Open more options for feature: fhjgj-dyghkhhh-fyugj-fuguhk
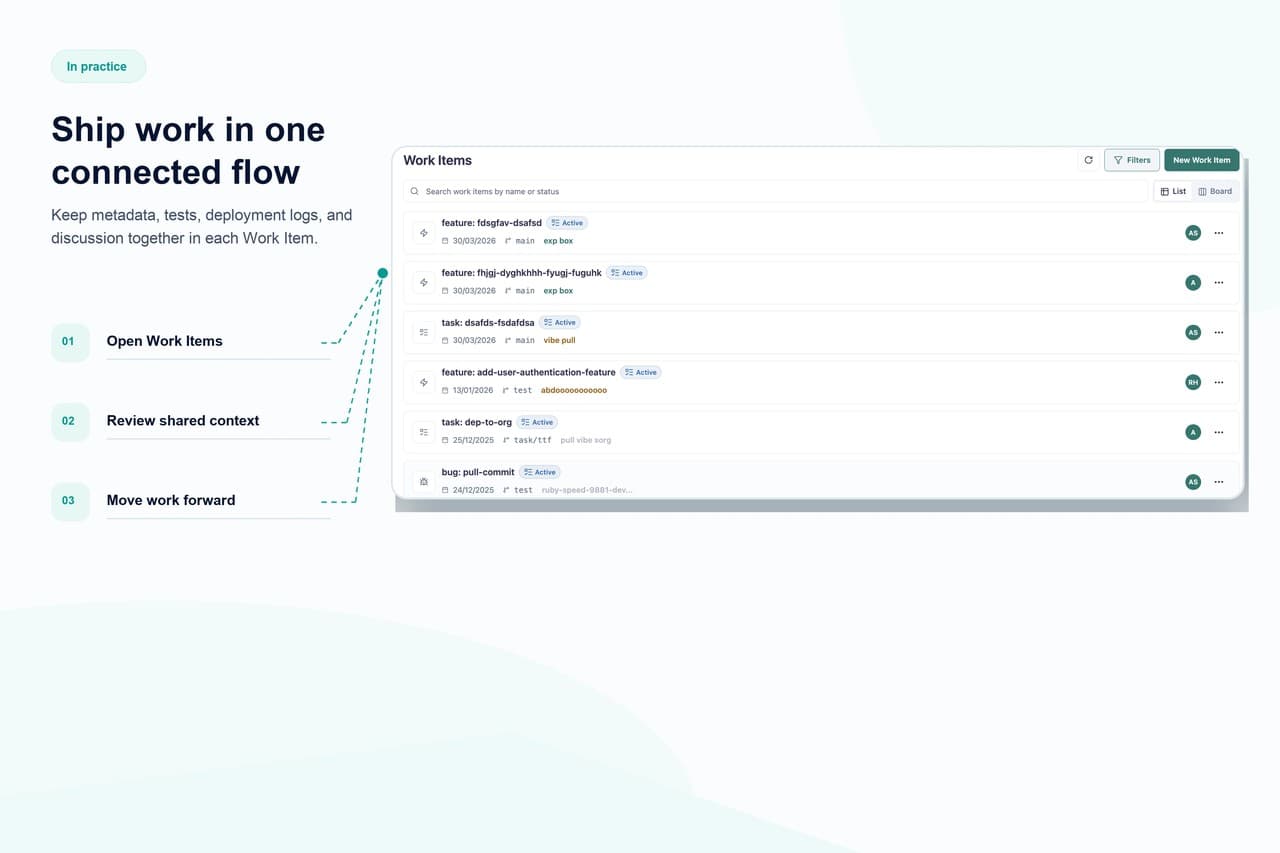 [x=1218, y=283]
